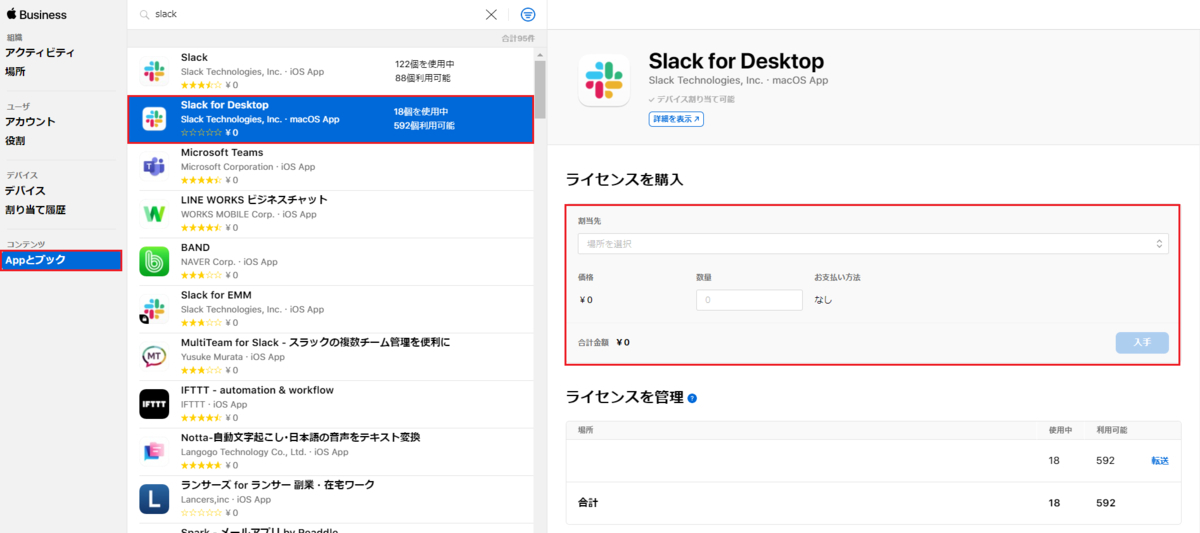Image resolution: width=1200 pixels, height=533 pixels.
Task: Select the Microsoft Teams row title
Action: click(x=222, y=153)
